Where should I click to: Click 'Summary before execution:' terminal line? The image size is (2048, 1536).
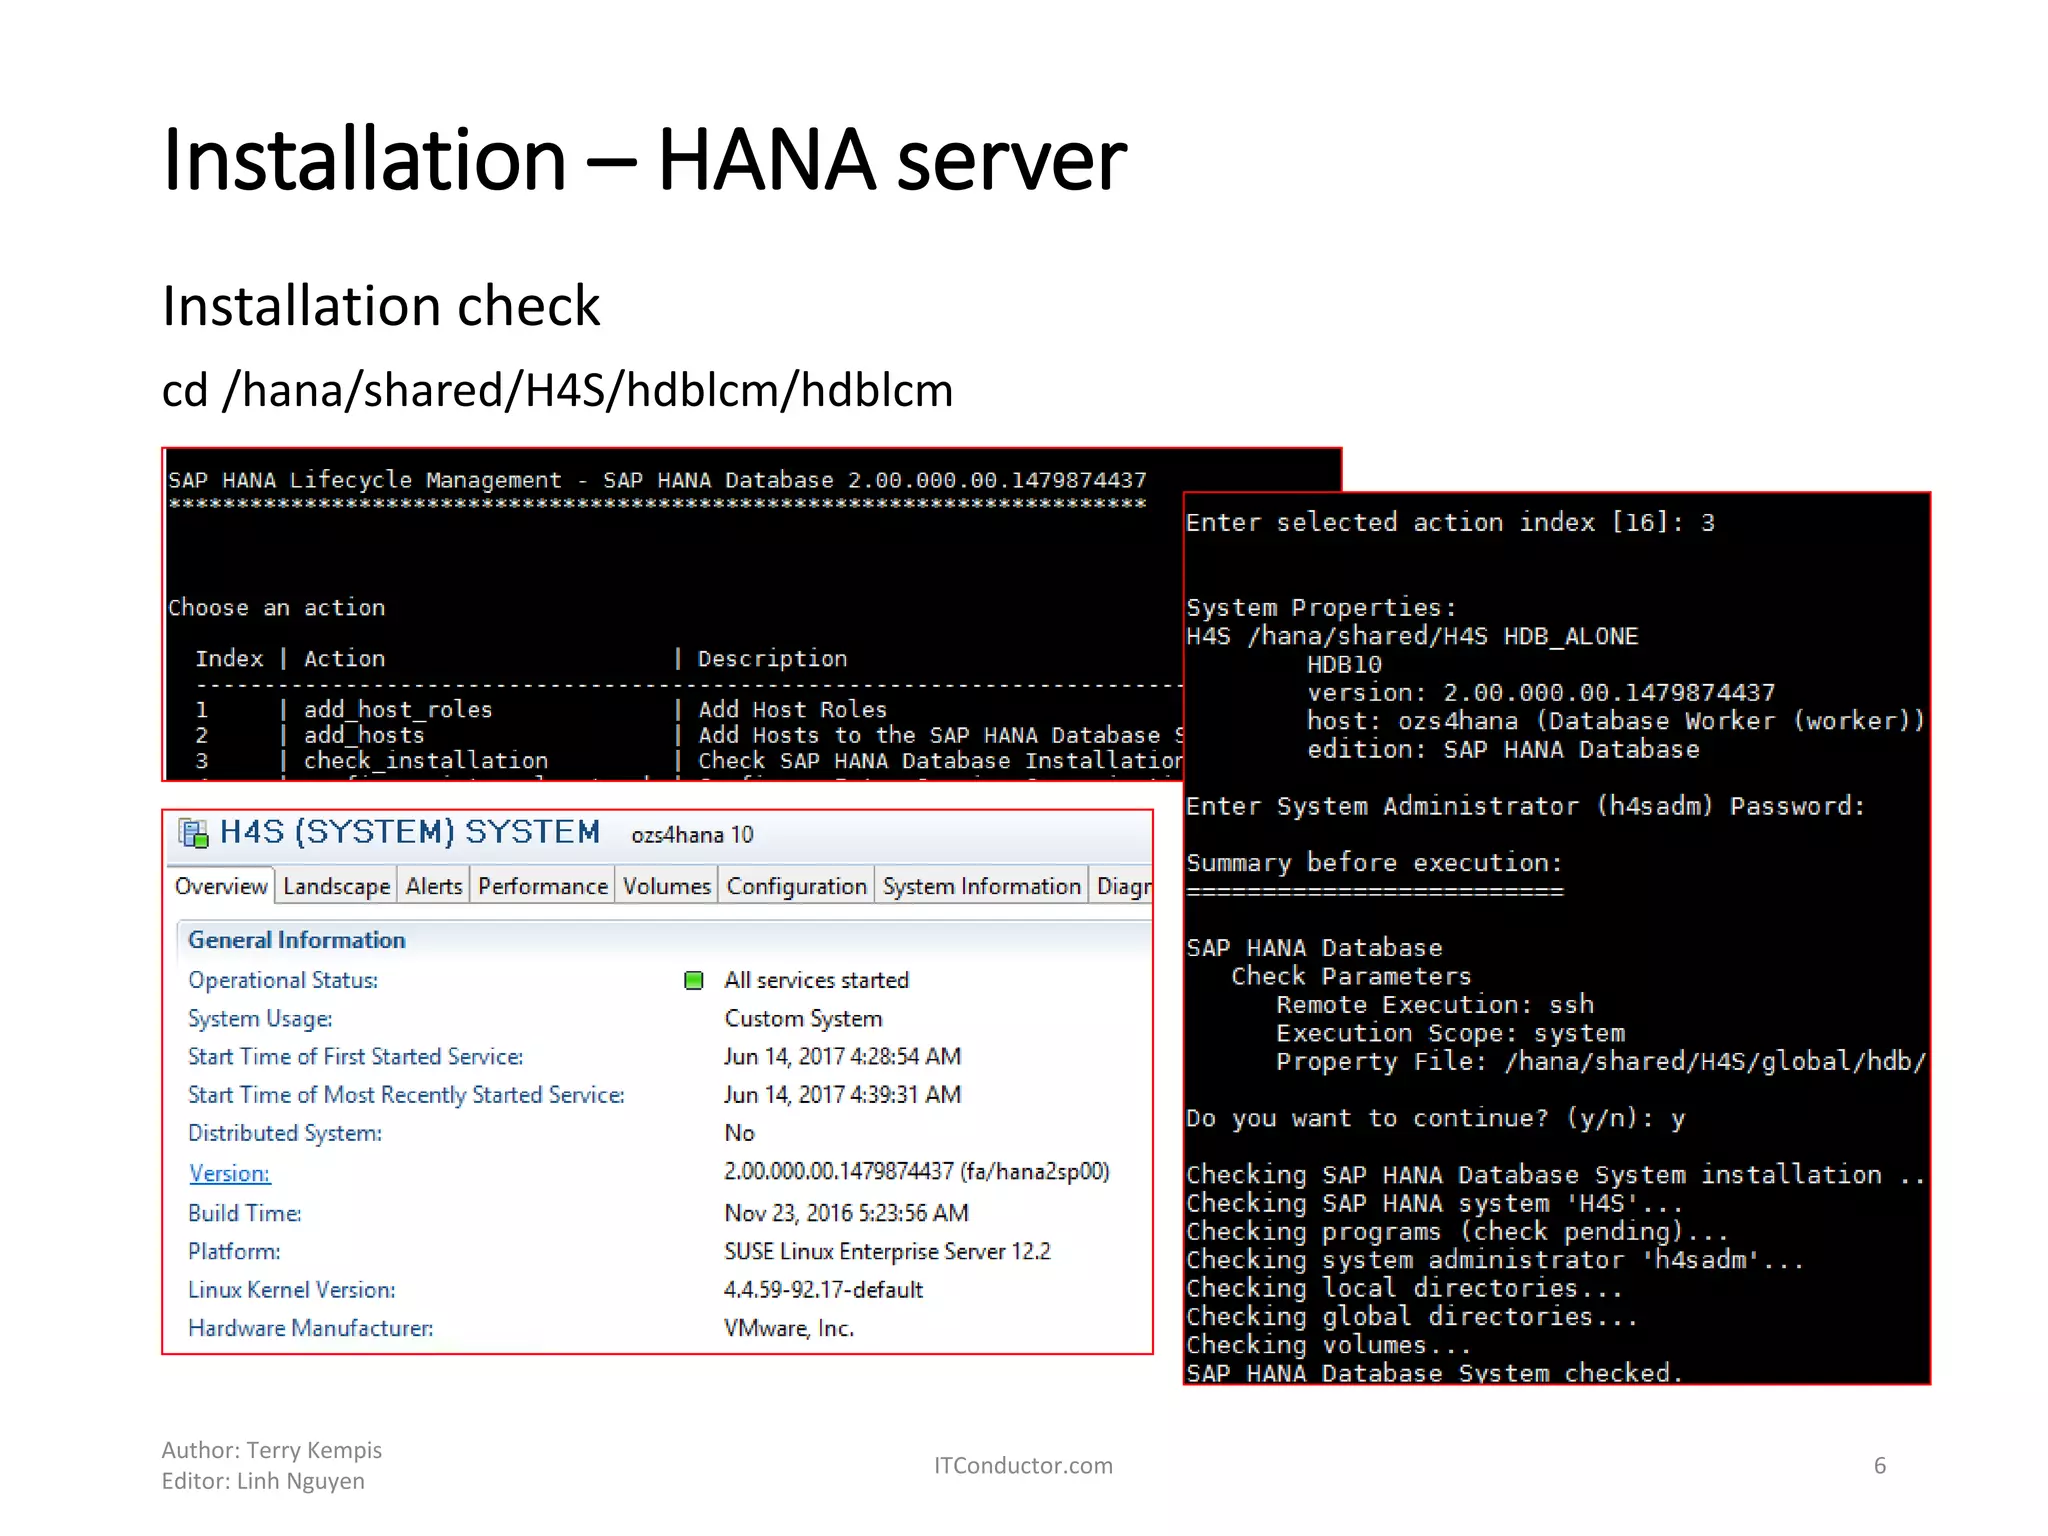coord(1374,862)
